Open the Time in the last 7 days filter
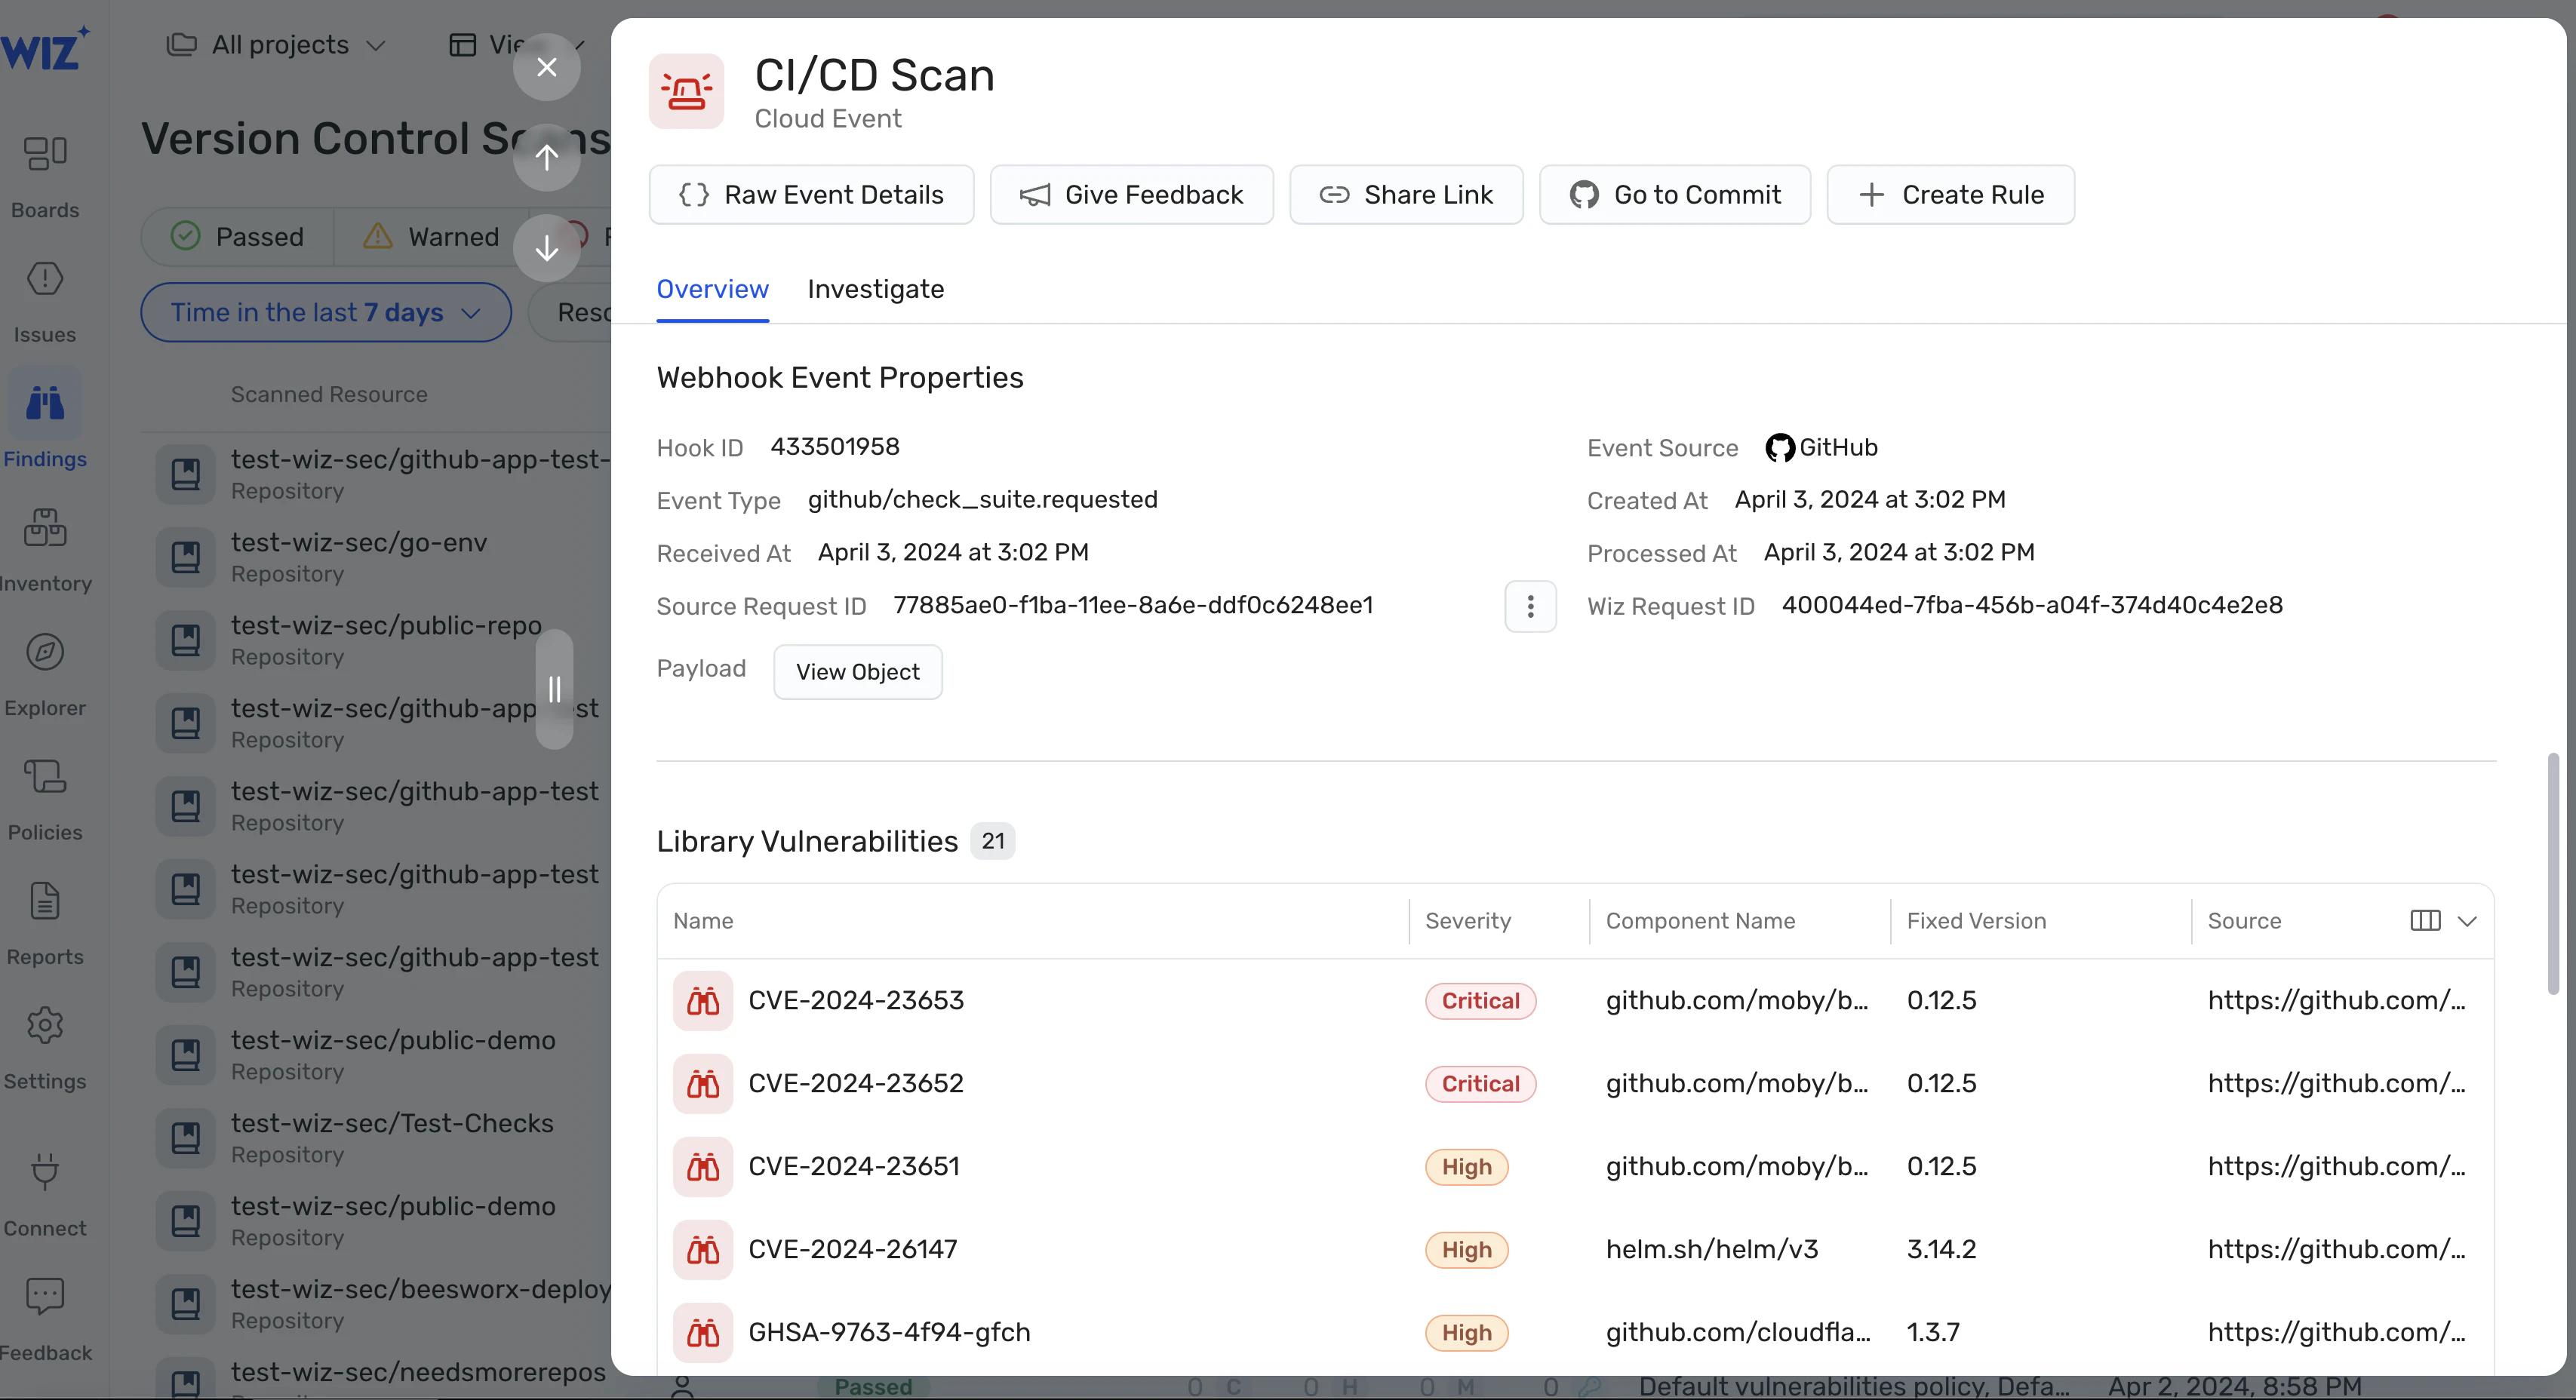Viewport: 2576px width, 1400px height. 326,312
